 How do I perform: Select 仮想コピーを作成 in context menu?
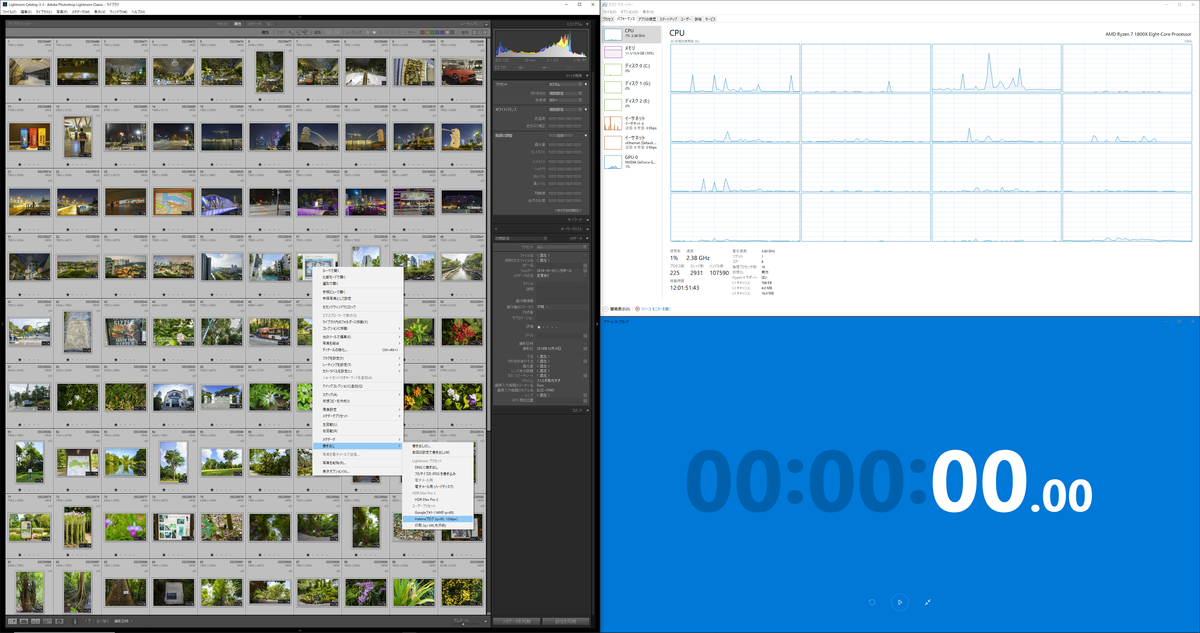[358, 400]
